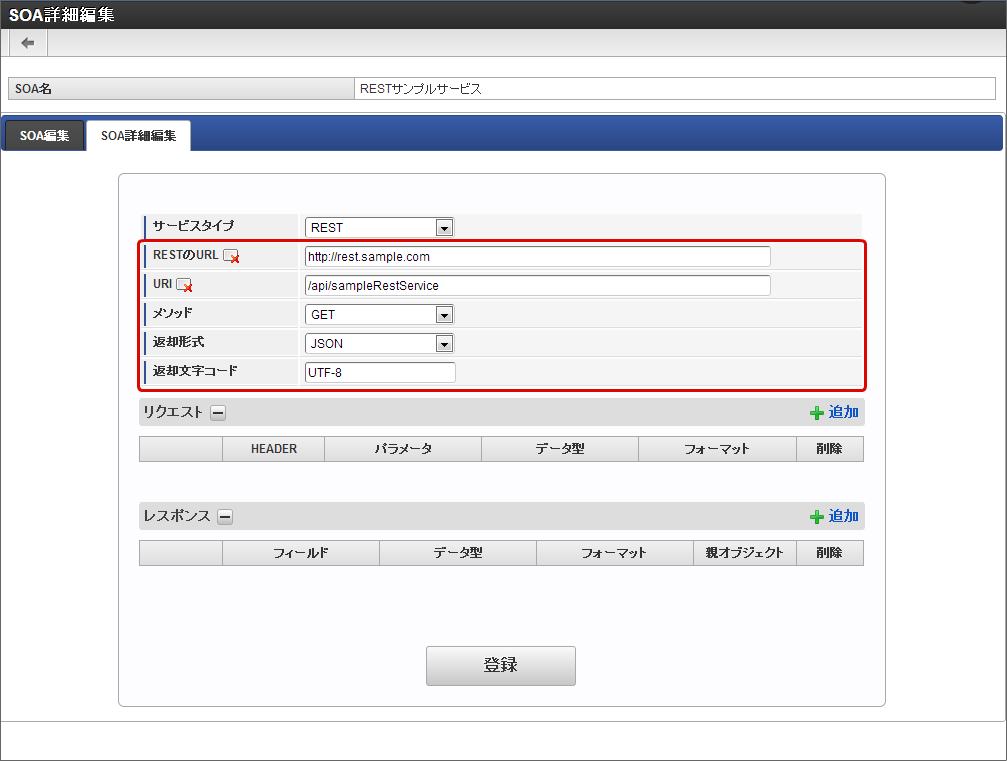Viewport: 1007px width, 761px height.
Task: Click the icon beside RESTのURL label
Action: pos(231,256)
